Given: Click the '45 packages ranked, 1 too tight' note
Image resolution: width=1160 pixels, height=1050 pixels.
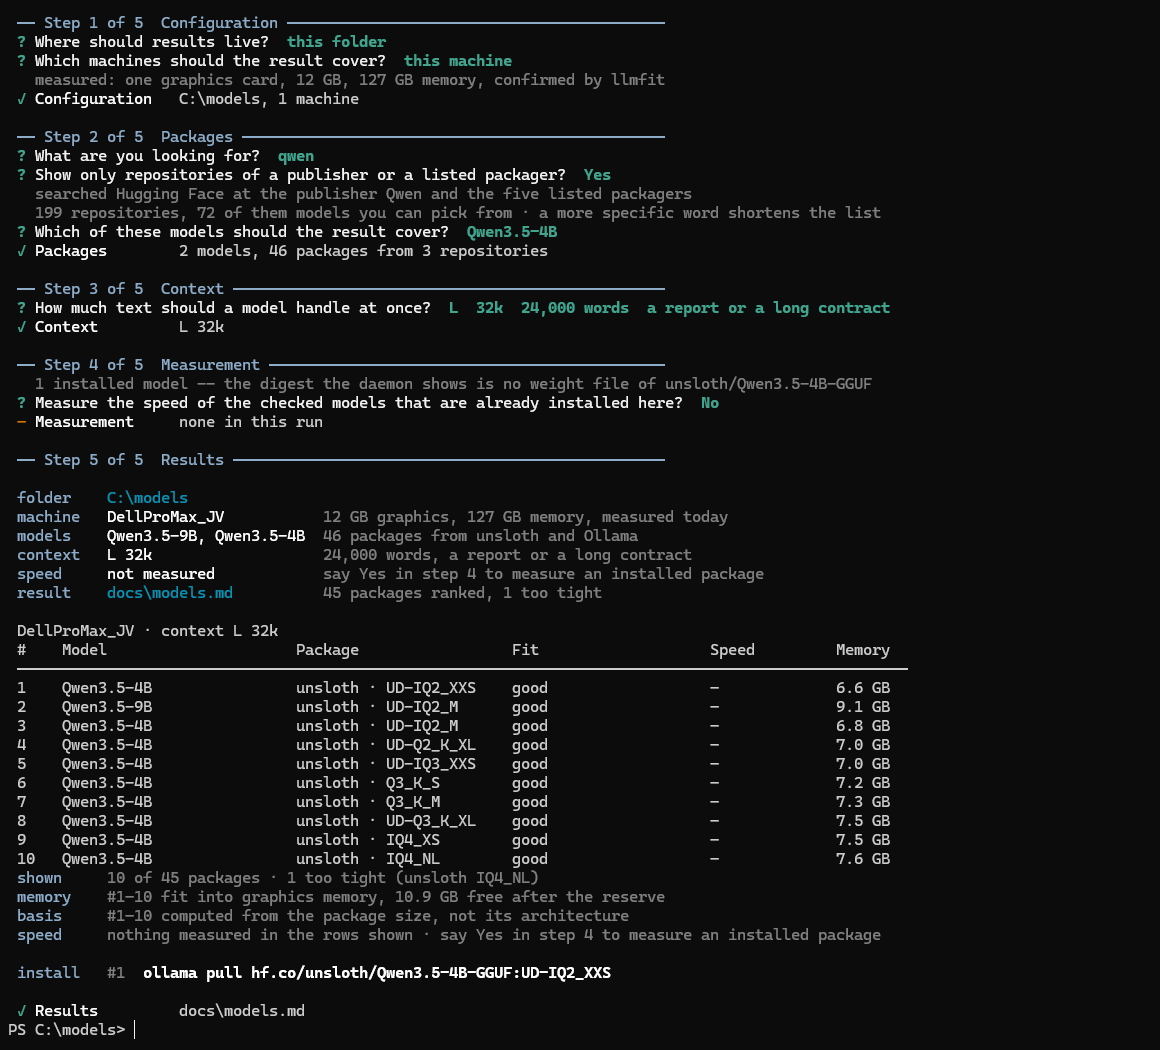Looking at the screenshot, I should [x=462, y=593].
